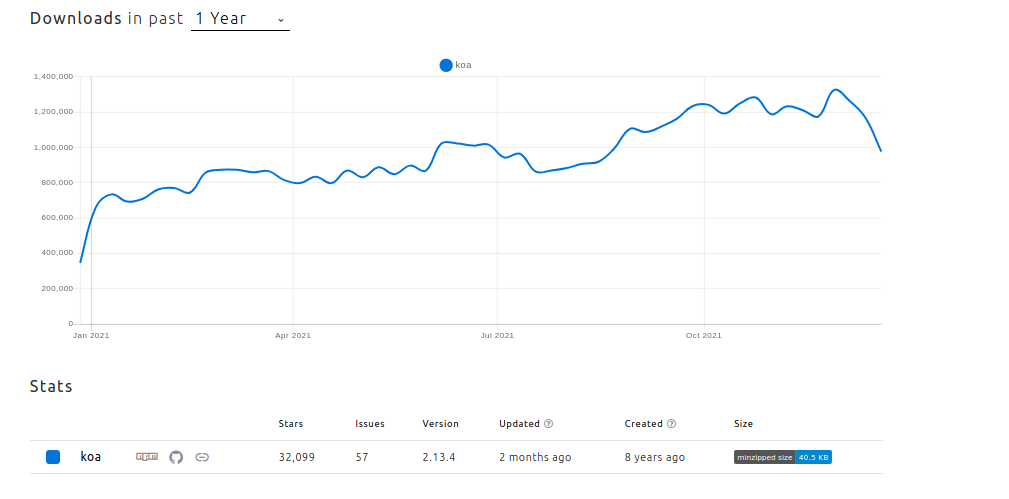Screen dimensions: 1009x499
Task: Click the help icon next to Created
Action: pos(671,424)
